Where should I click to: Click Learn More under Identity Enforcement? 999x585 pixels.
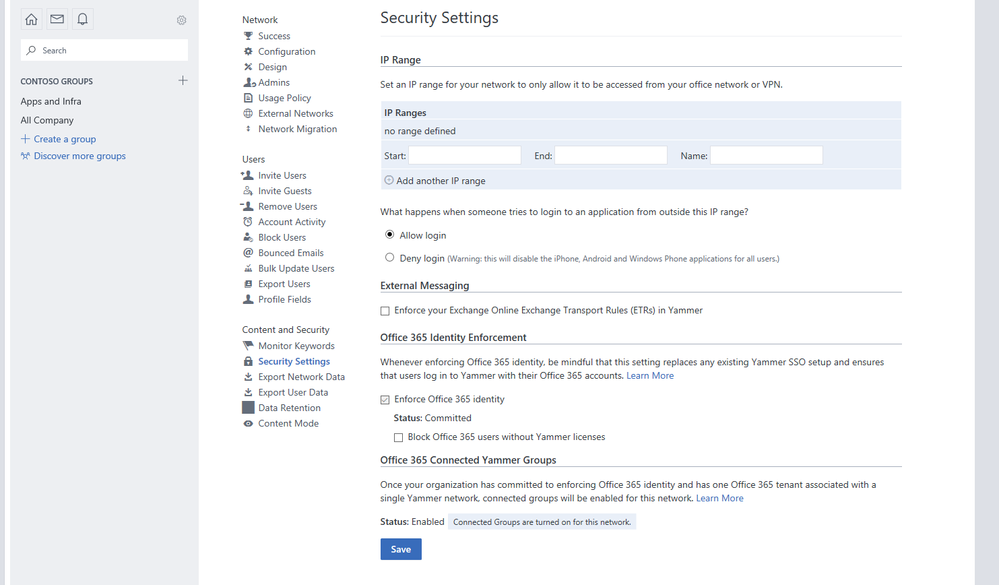point(650,376)
